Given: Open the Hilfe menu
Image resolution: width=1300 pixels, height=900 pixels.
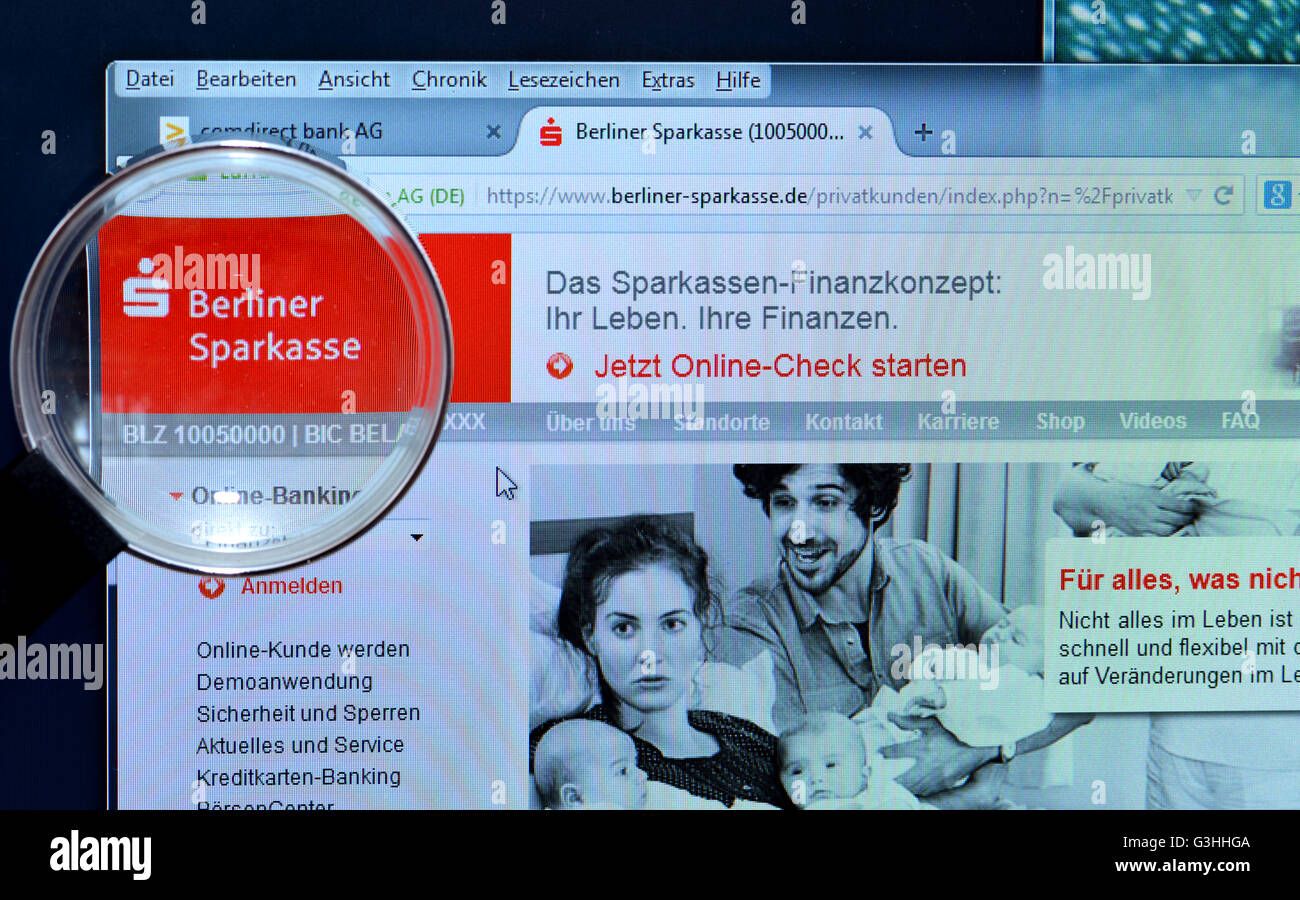Looking at the screenshot, I should (738, 79).
